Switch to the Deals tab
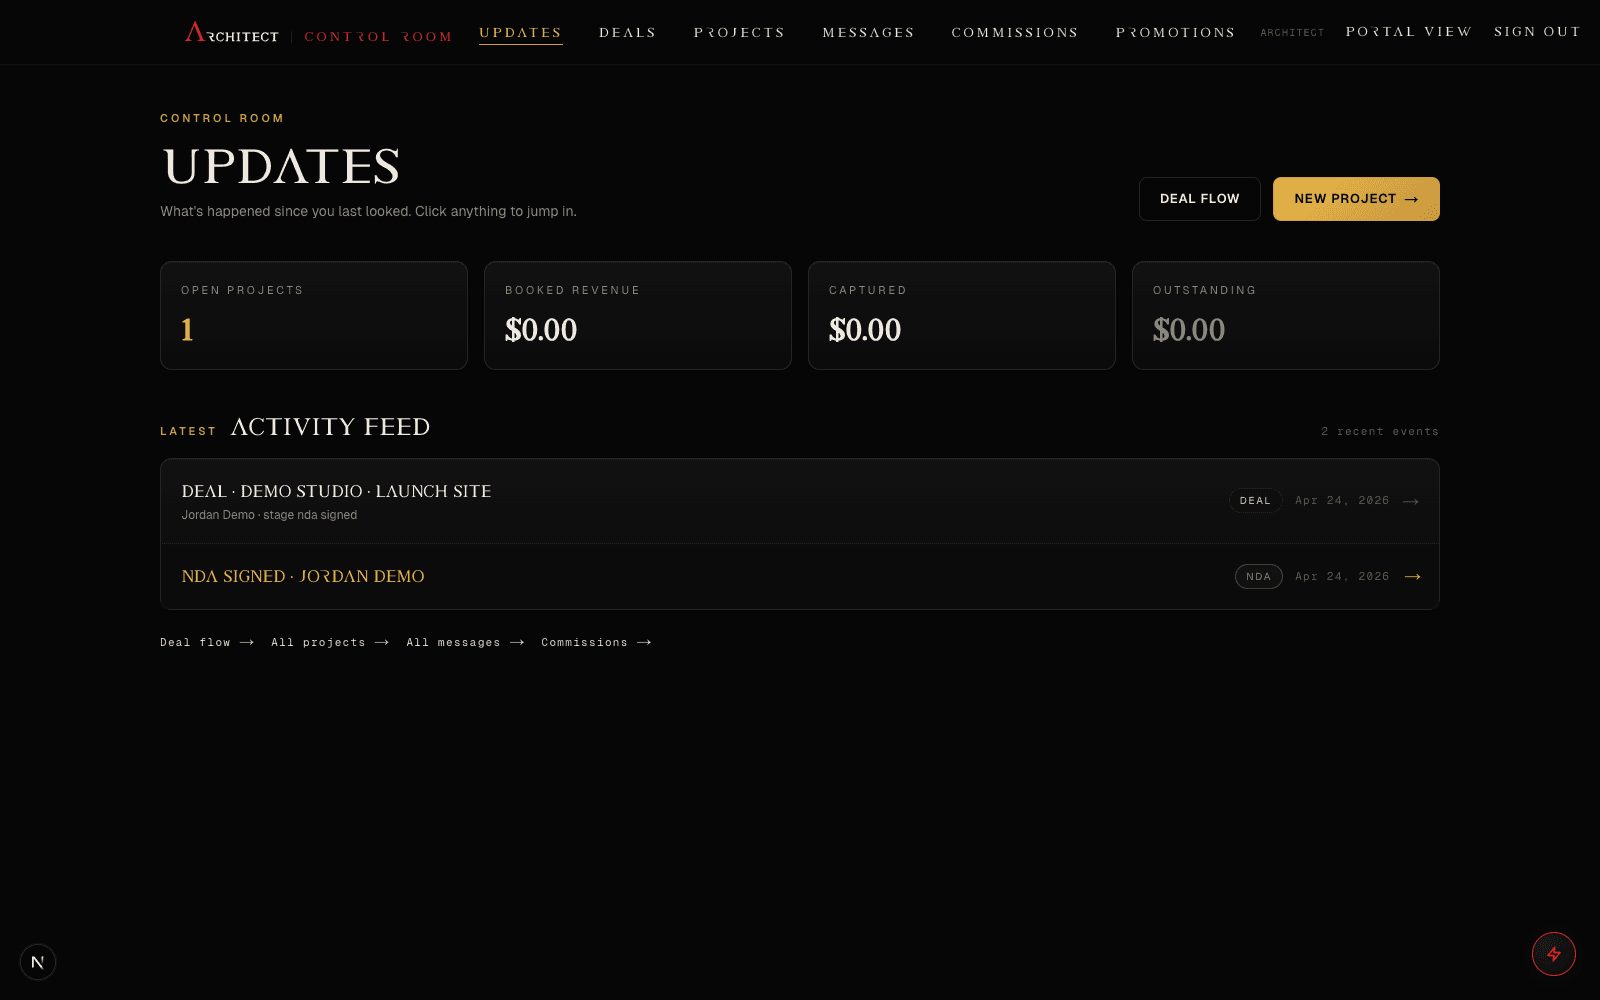1600x1000 pixels. (x=627, y=33)
